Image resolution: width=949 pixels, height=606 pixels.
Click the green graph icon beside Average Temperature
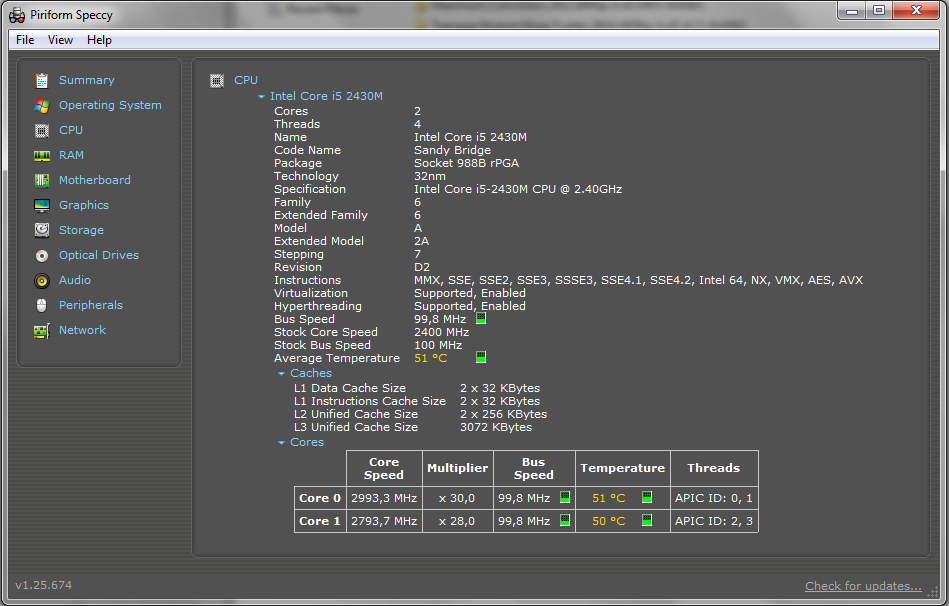click(481, 357)
